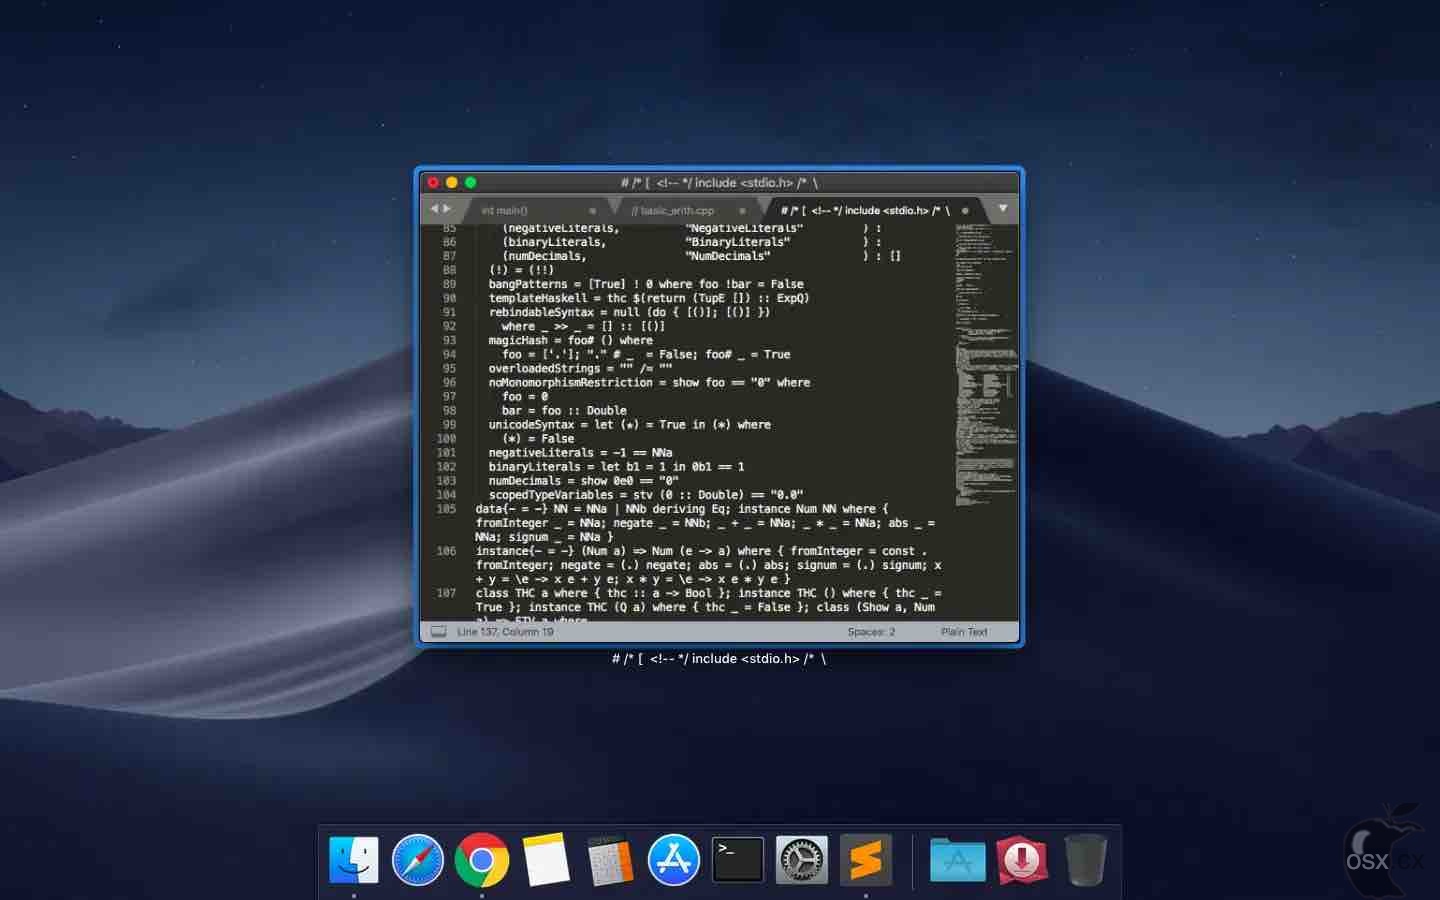Click line number 89 in gutter
This screenshot has width=1440, height=900.
(x=449, y=284)
